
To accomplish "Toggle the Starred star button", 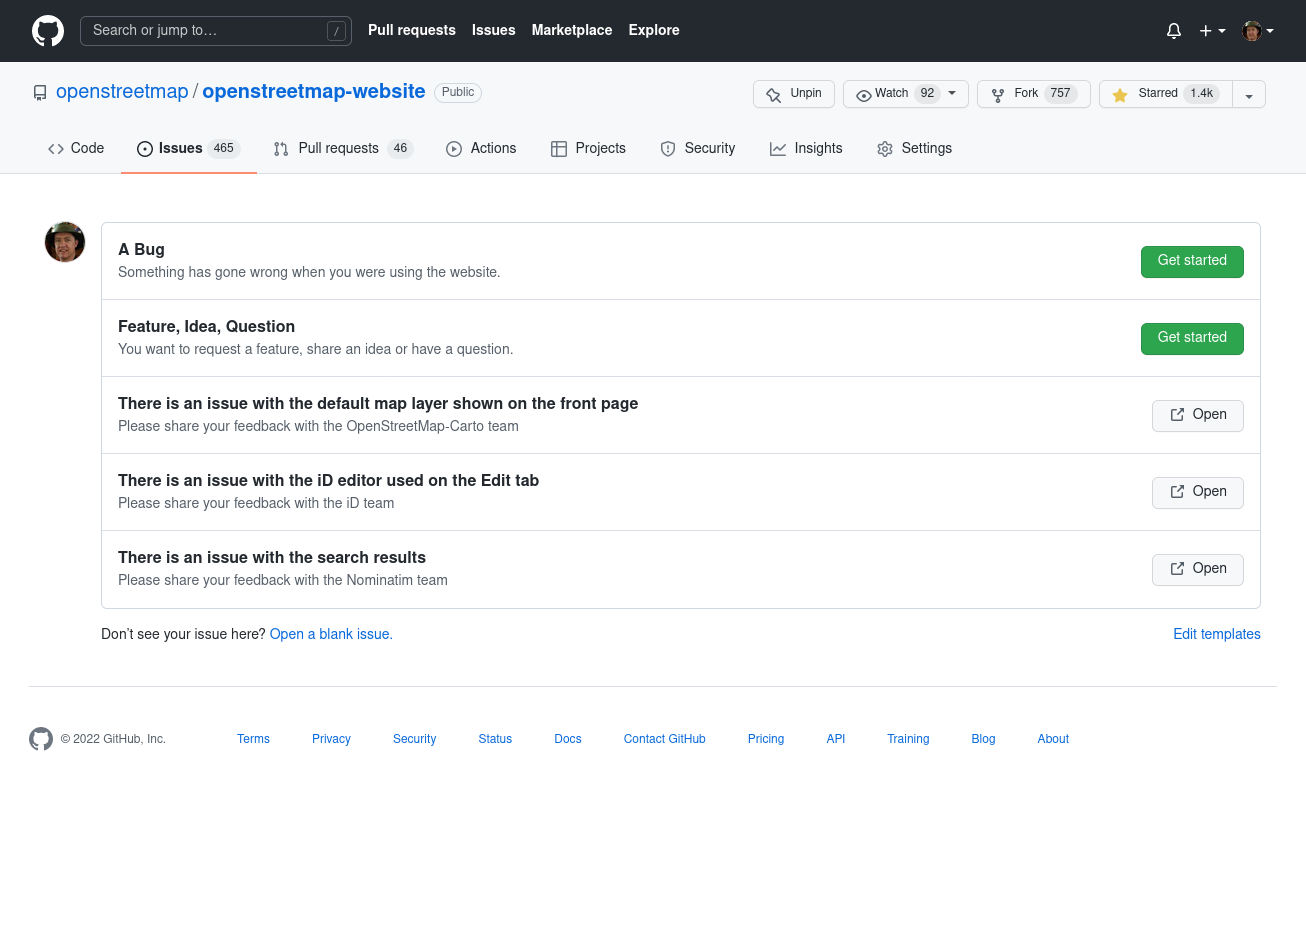I will tap(1166, 94).
